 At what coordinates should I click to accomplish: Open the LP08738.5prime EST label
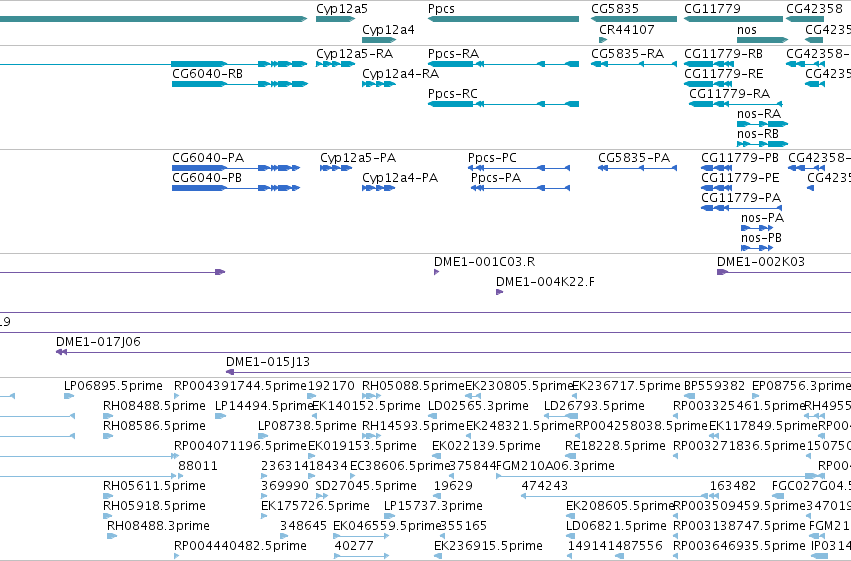click(x=307, y=426)
